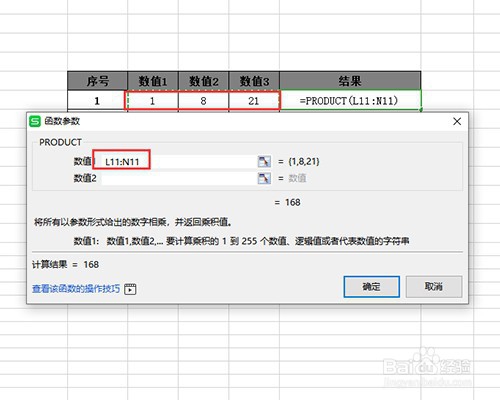The height and width of the screenshot is (400, 500).
Task: Click the 数值1 argument help line mentioning 255
Action: click(241, 241)
